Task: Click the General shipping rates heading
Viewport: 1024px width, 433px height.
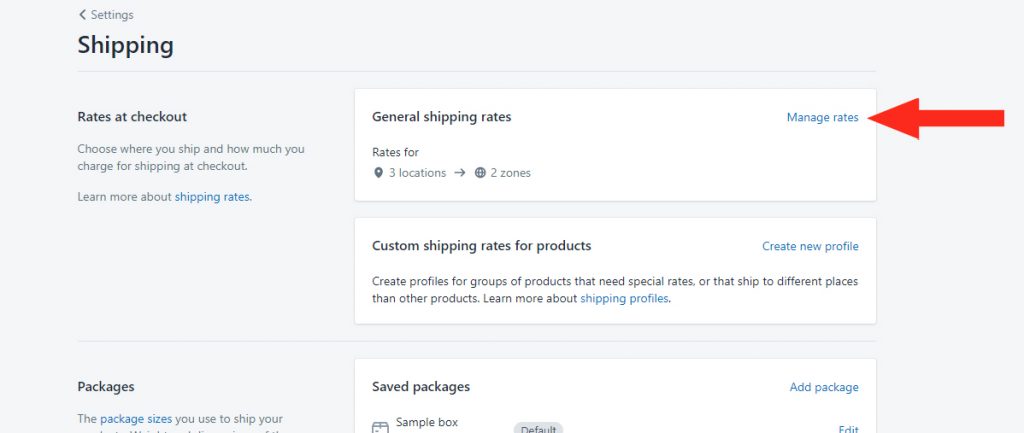Action: tap(441, 117)
